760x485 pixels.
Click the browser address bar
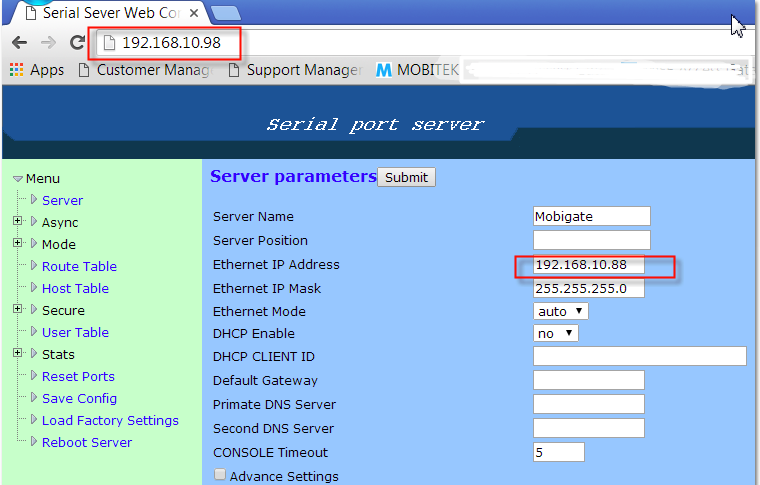400,43
